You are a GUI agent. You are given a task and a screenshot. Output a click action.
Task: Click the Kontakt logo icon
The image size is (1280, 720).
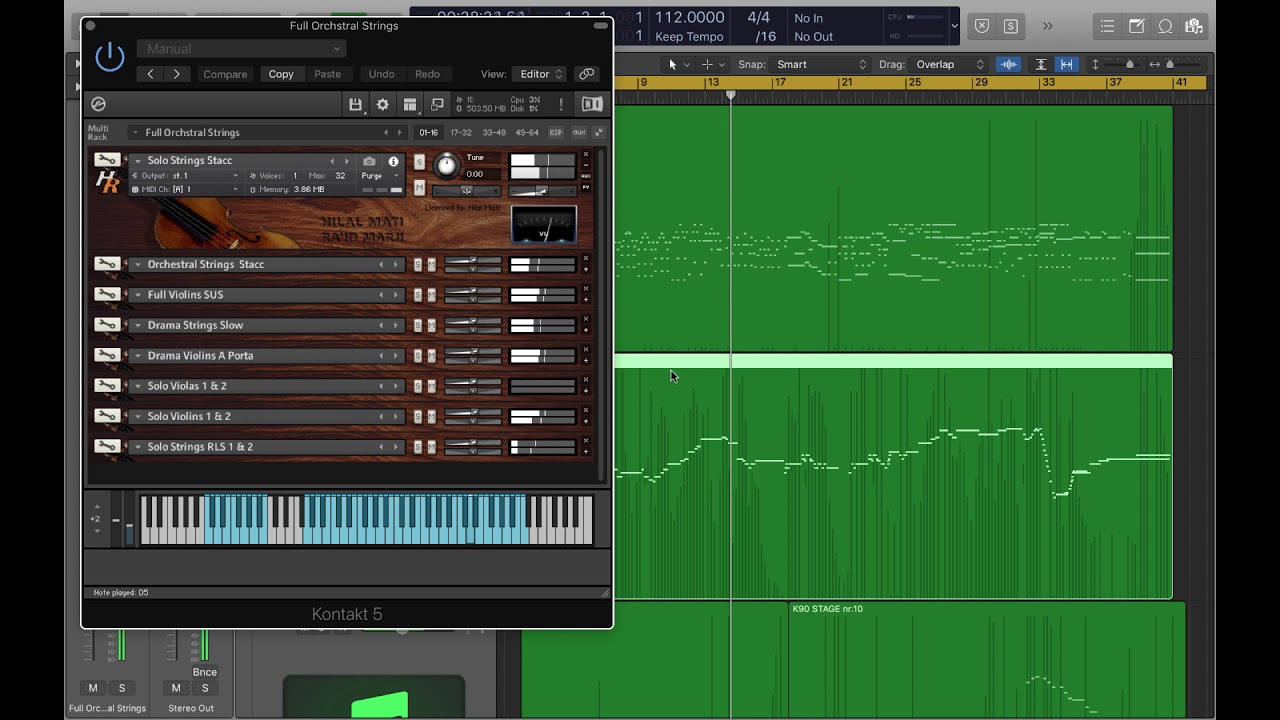98,104
